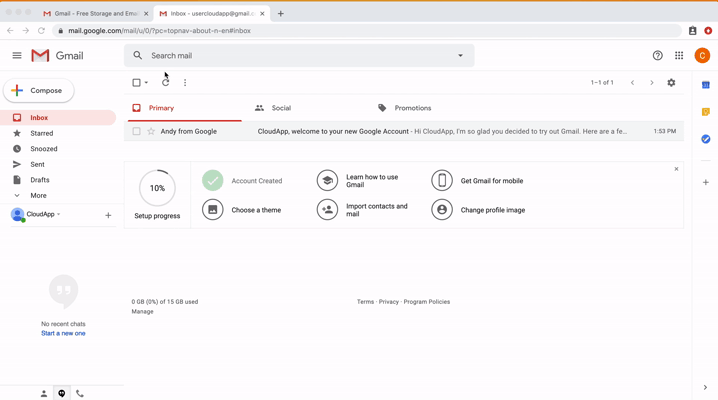Expand the More labels list
This screenshot has width=718, height=400.
tap(38, 195)
